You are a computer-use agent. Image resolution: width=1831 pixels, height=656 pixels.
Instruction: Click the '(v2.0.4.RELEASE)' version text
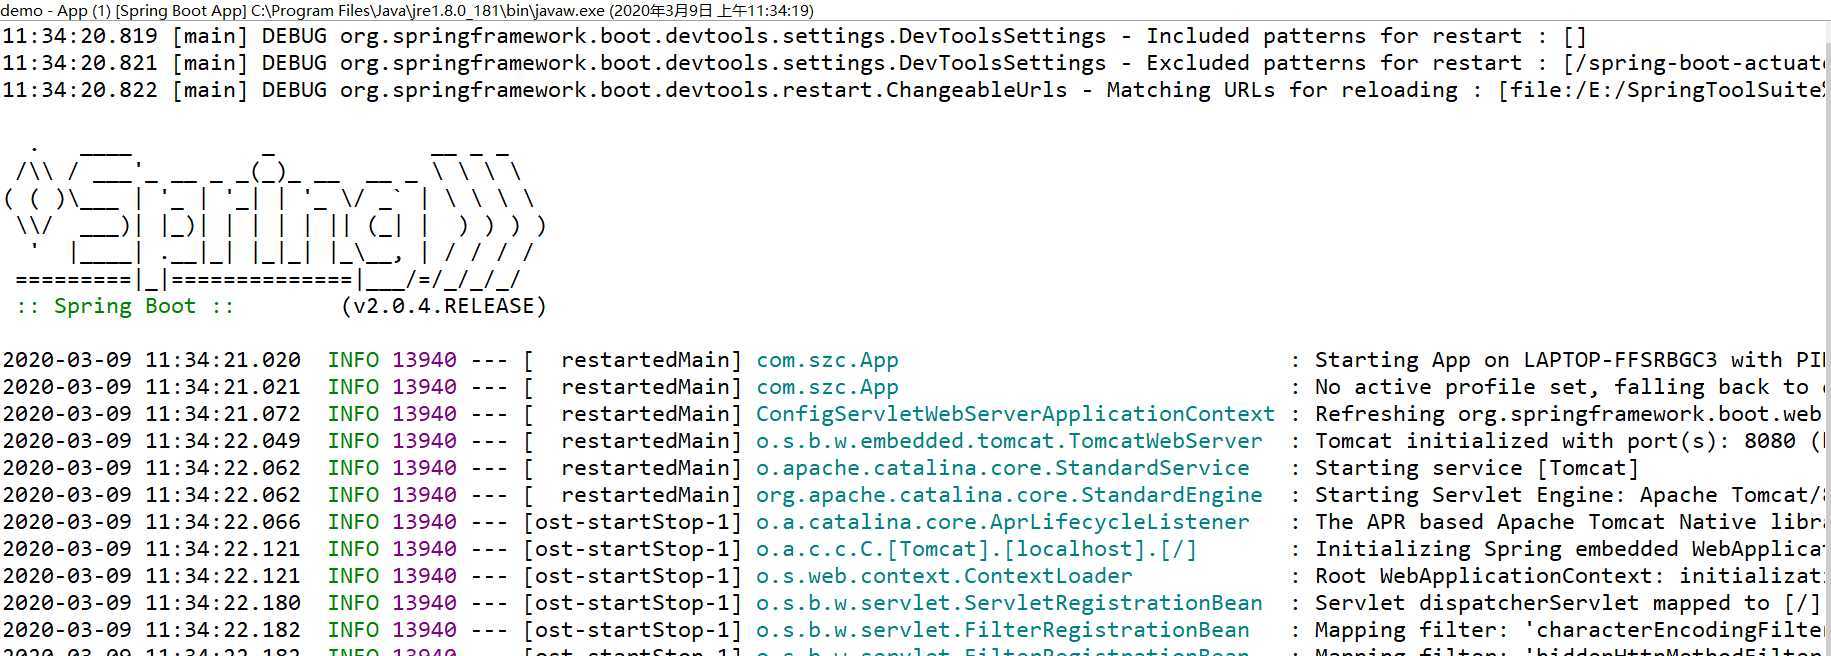(444, 306)
